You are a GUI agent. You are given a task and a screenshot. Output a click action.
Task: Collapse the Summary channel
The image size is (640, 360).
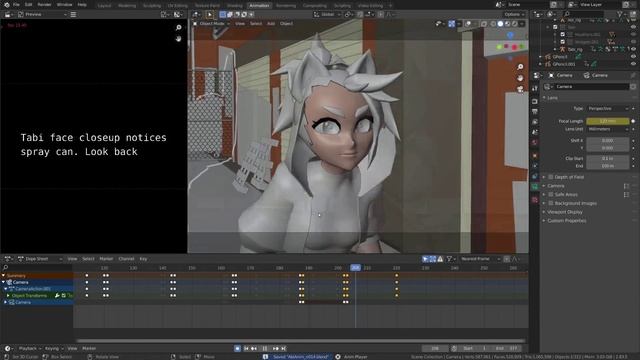click(3, 276)
